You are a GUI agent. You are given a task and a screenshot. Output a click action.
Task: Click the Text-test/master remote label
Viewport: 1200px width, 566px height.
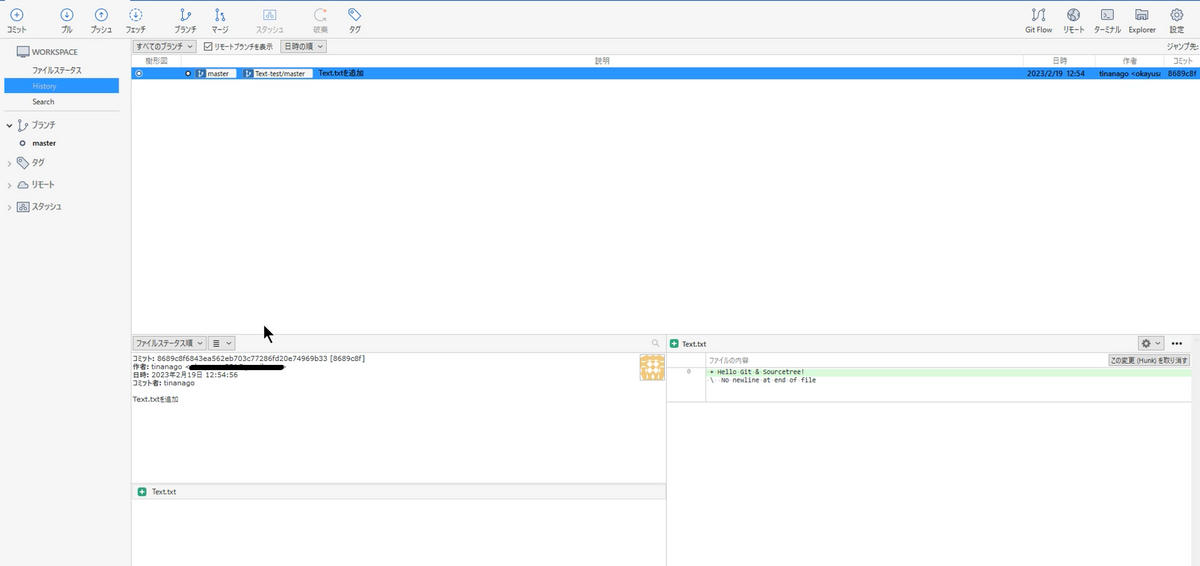pos(279,74)
